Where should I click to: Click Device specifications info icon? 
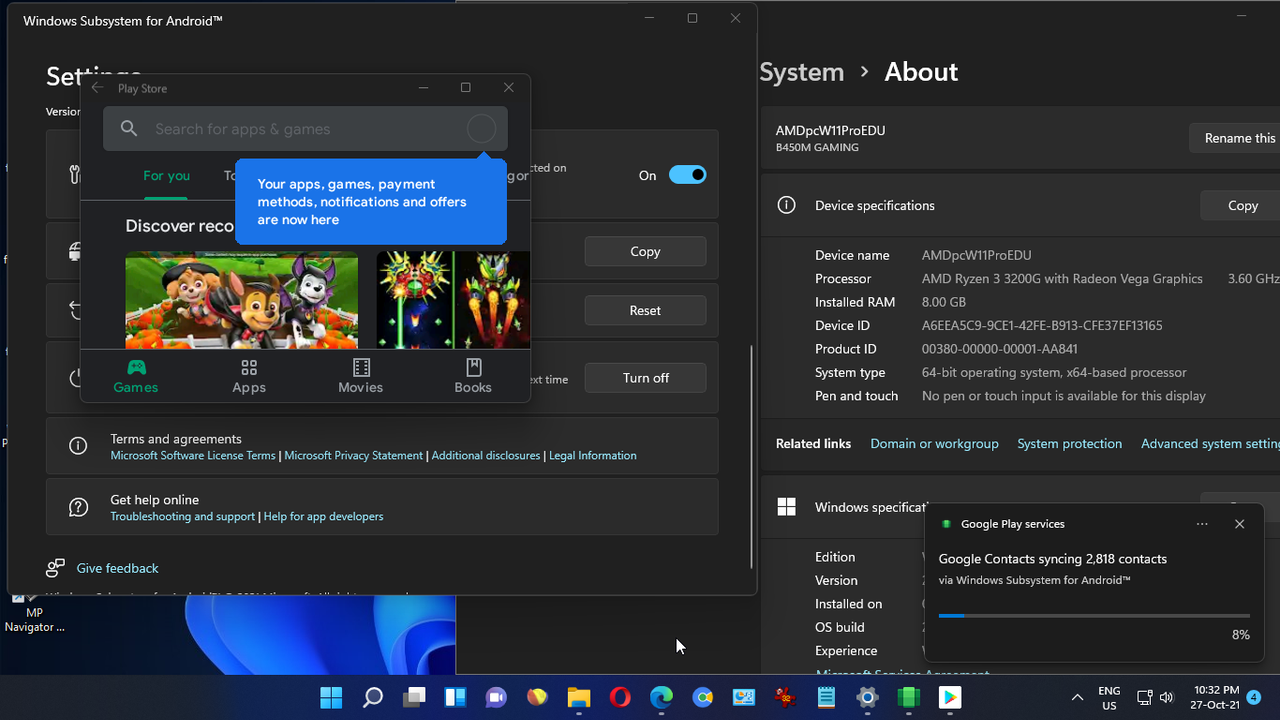(x=787, y=205)
